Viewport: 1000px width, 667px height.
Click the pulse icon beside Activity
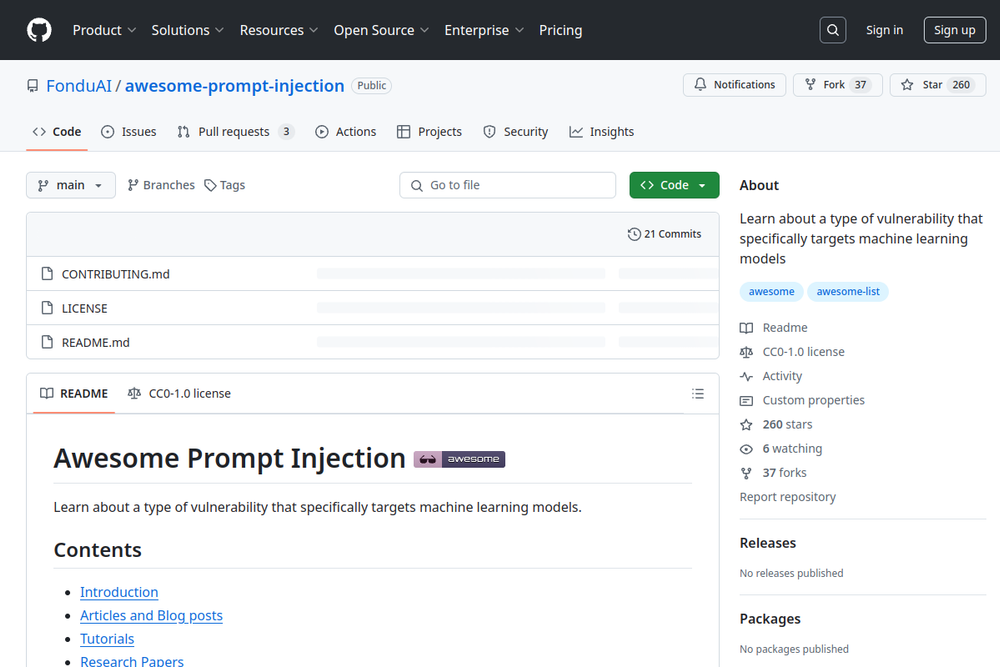click(x=746, y=376)
